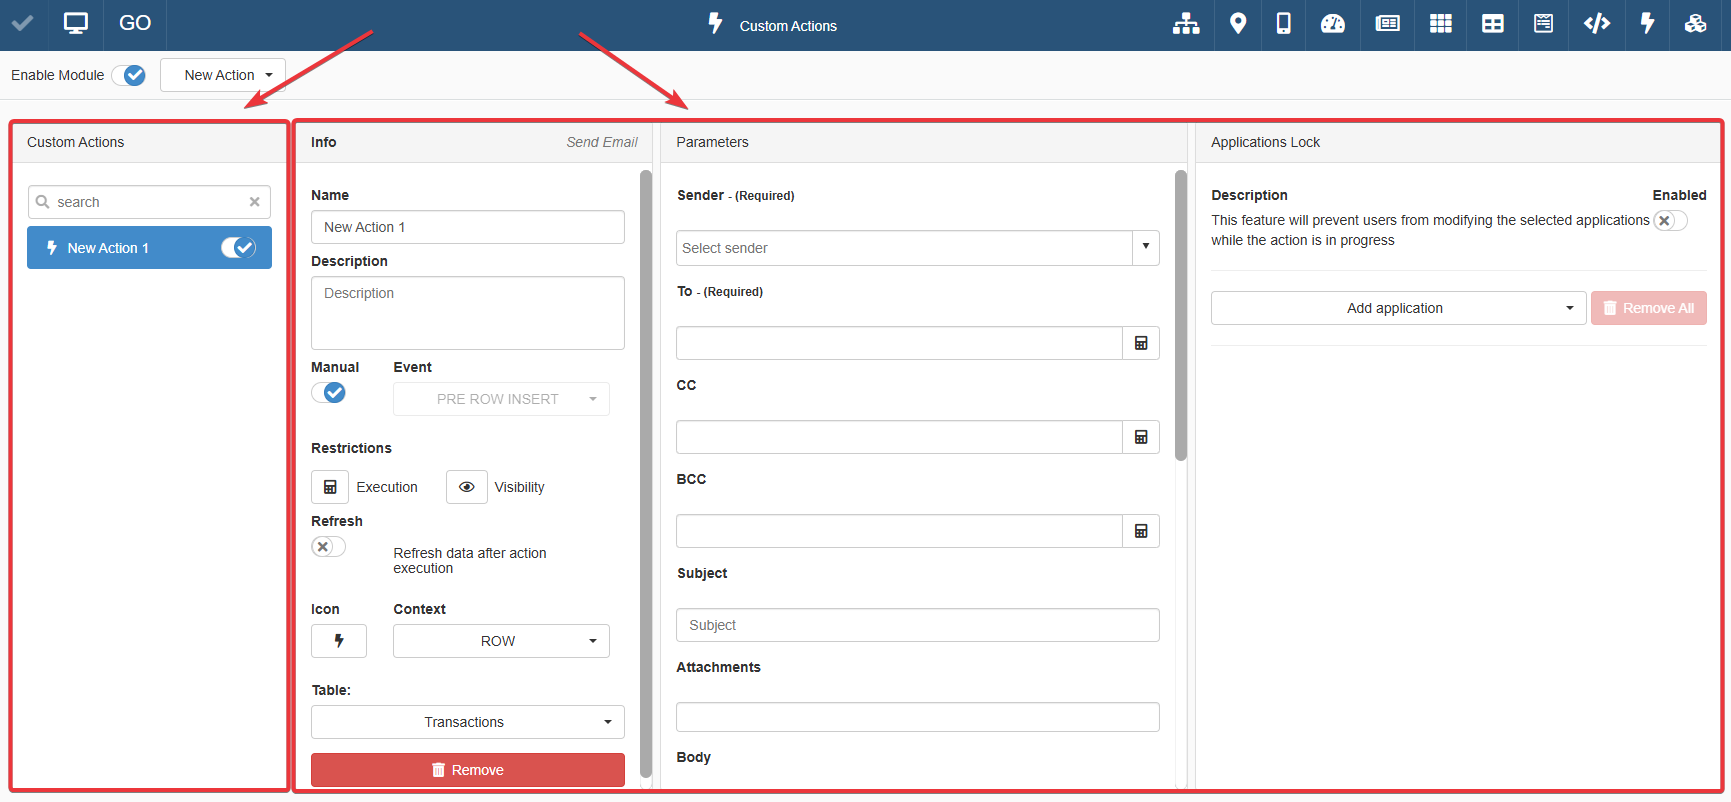
Task: Click the Parameters panel vertical scrollbar
Action: (1181, 315)
